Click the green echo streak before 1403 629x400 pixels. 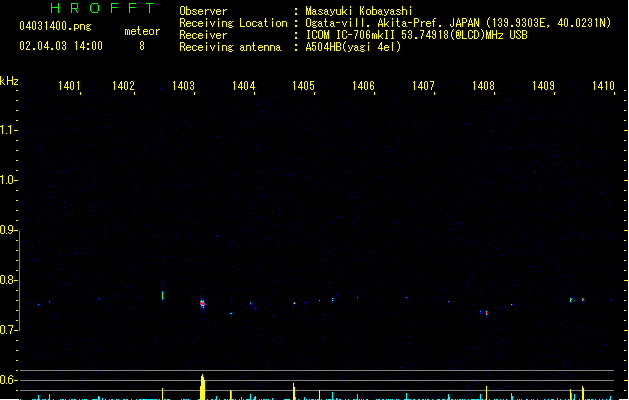point(162,295)
